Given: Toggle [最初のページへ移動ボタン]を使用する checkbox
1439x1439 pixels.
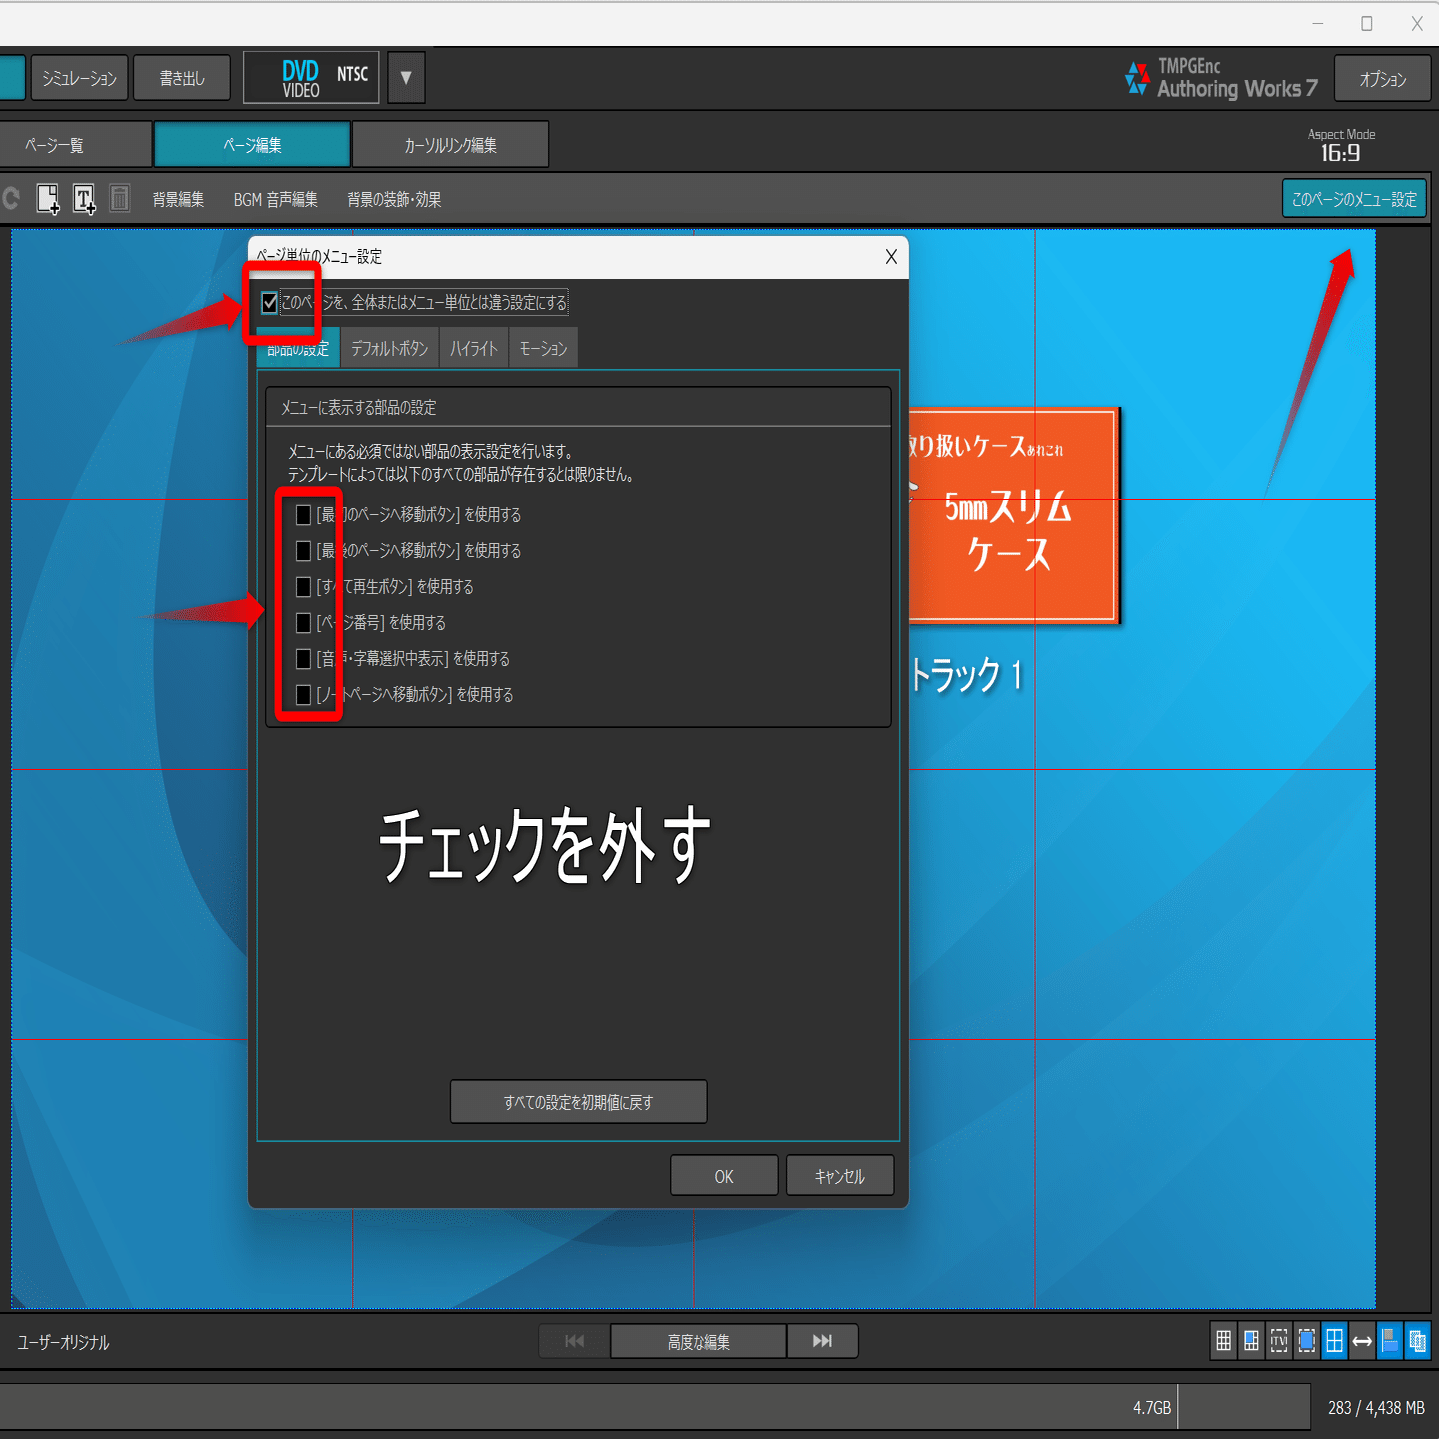Looking at the screenshot, I should coord(303,514).
